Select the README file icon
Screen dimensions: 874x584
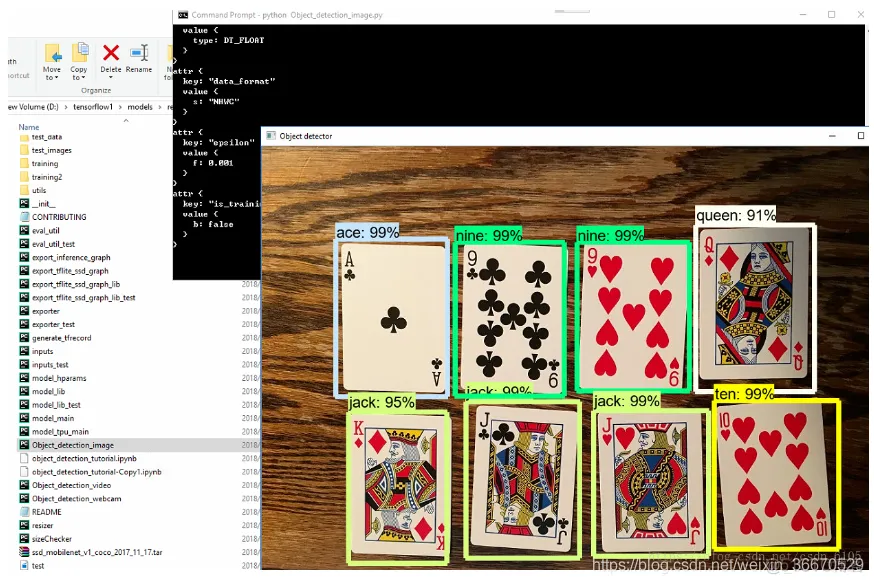pyautogui.click(x=24, y=512)
